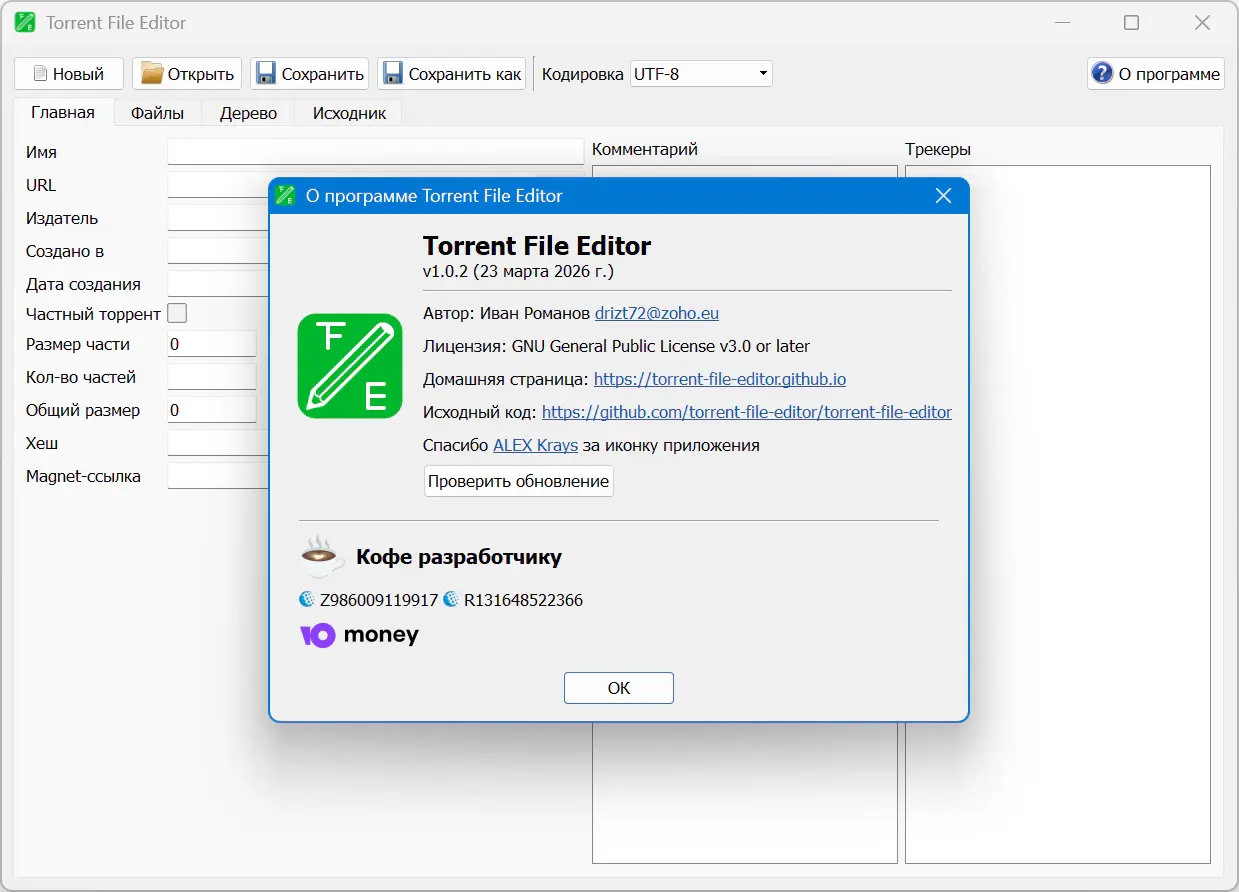Screen dimensions: 1239x892
Task: Click the Размер части field
Action: [212, 344]
